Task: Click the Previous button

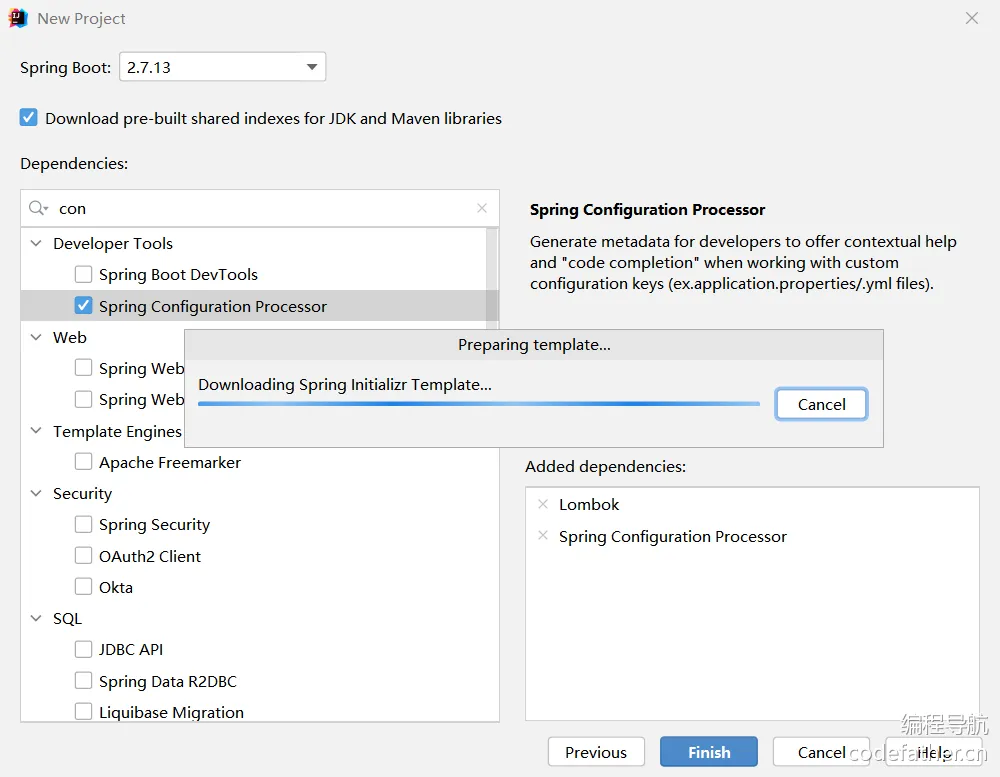Action: pyautogui.click(x=596, y=752)
